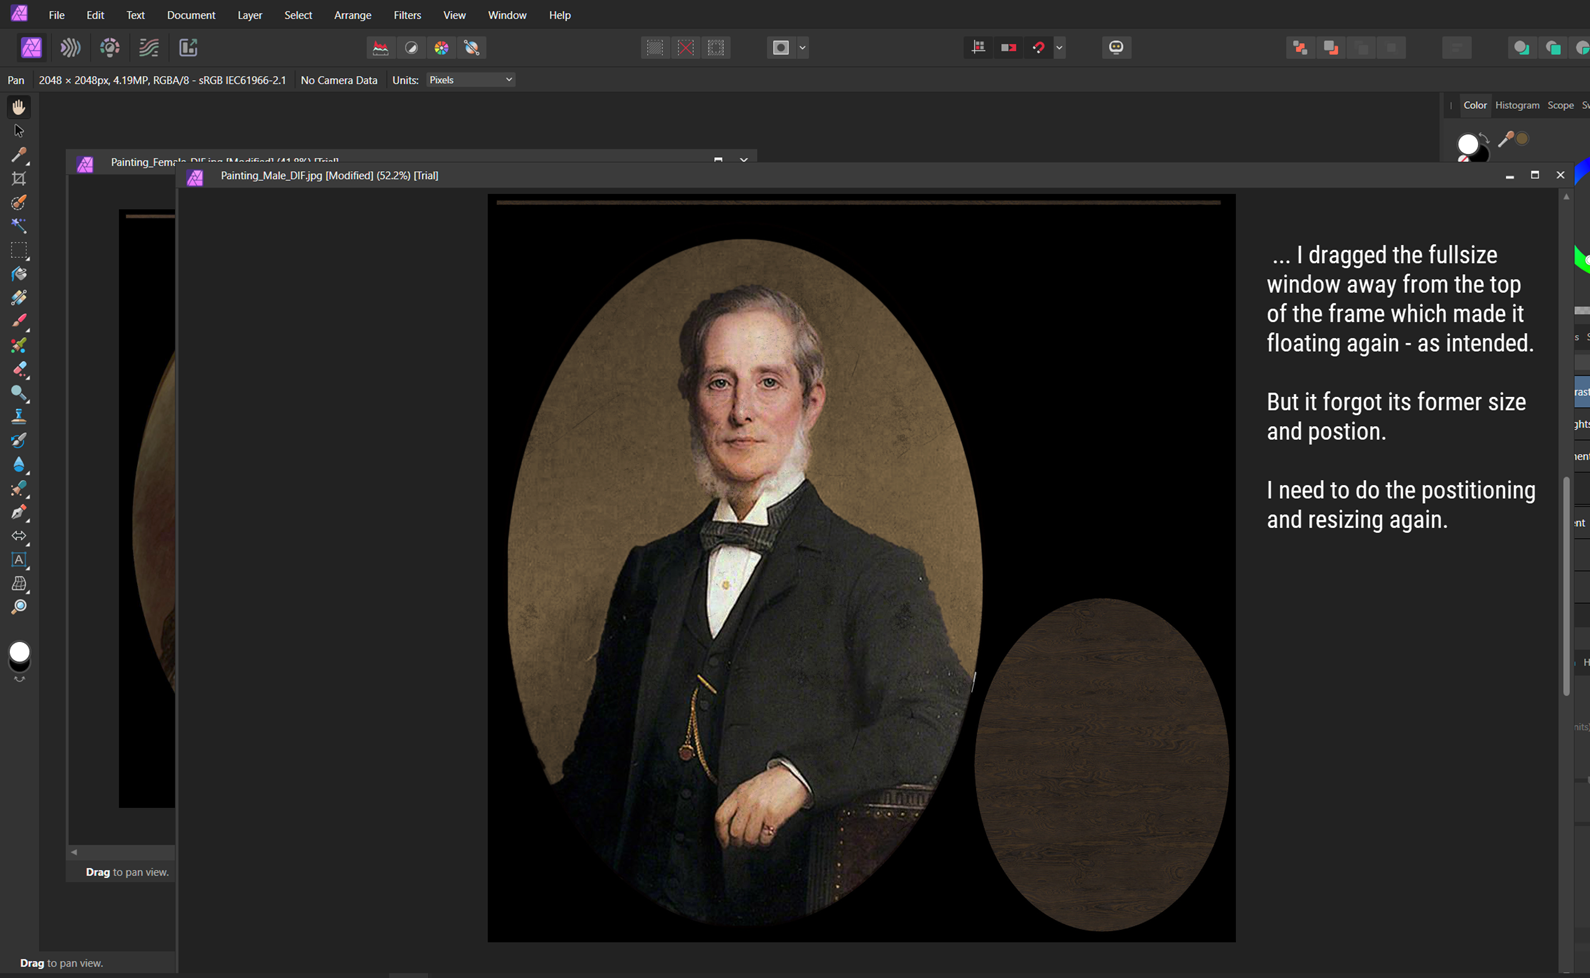Viewport: 1590px width, 978px height.
Task: Select the Flood Select magic wand tool
Action: click(18, 226)
